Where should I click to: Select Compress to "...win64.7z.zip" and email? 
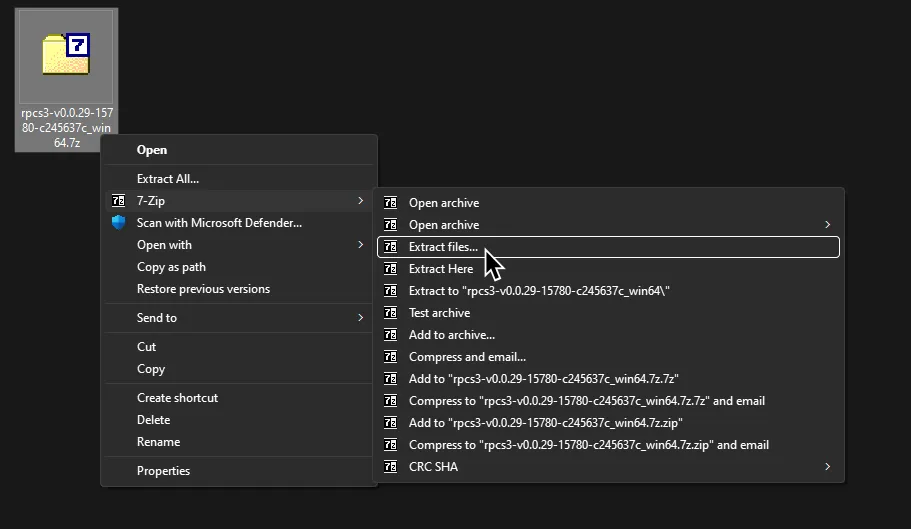(x=608, y=445)
